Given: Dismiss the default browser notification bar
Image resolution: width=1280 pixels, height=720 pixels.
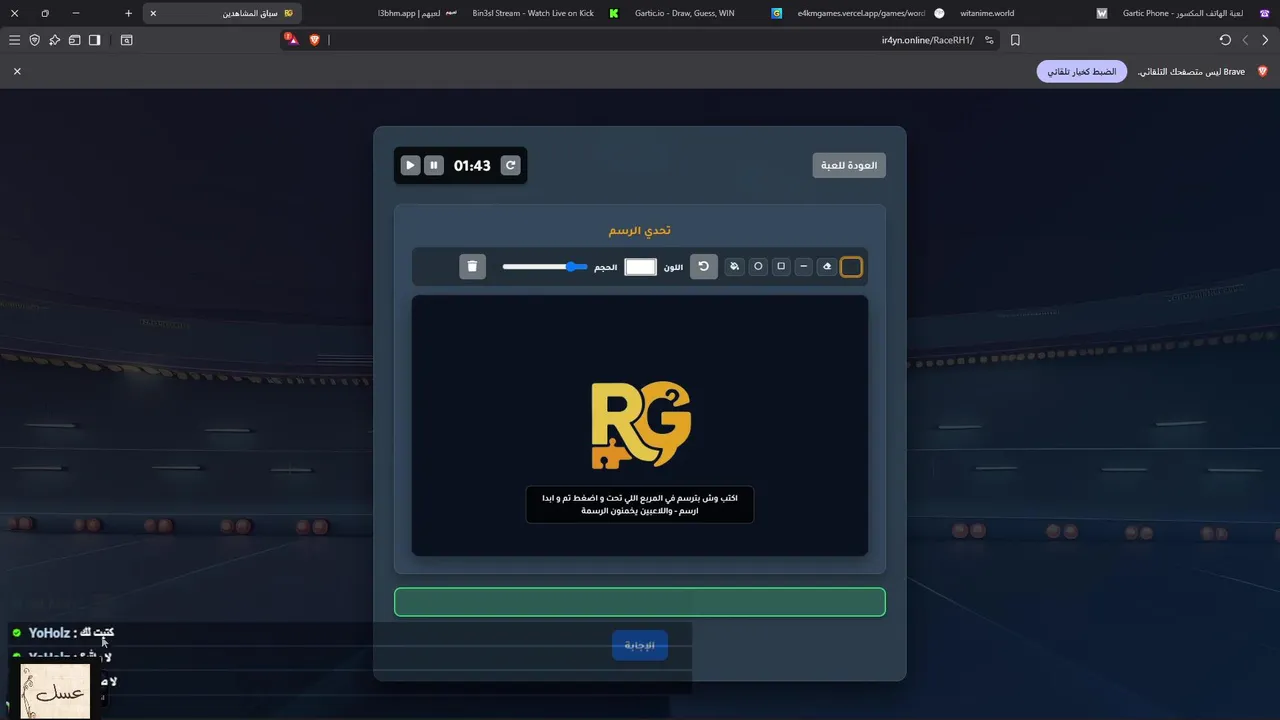Looking at the screenshot, I should [x=17, y=71].
